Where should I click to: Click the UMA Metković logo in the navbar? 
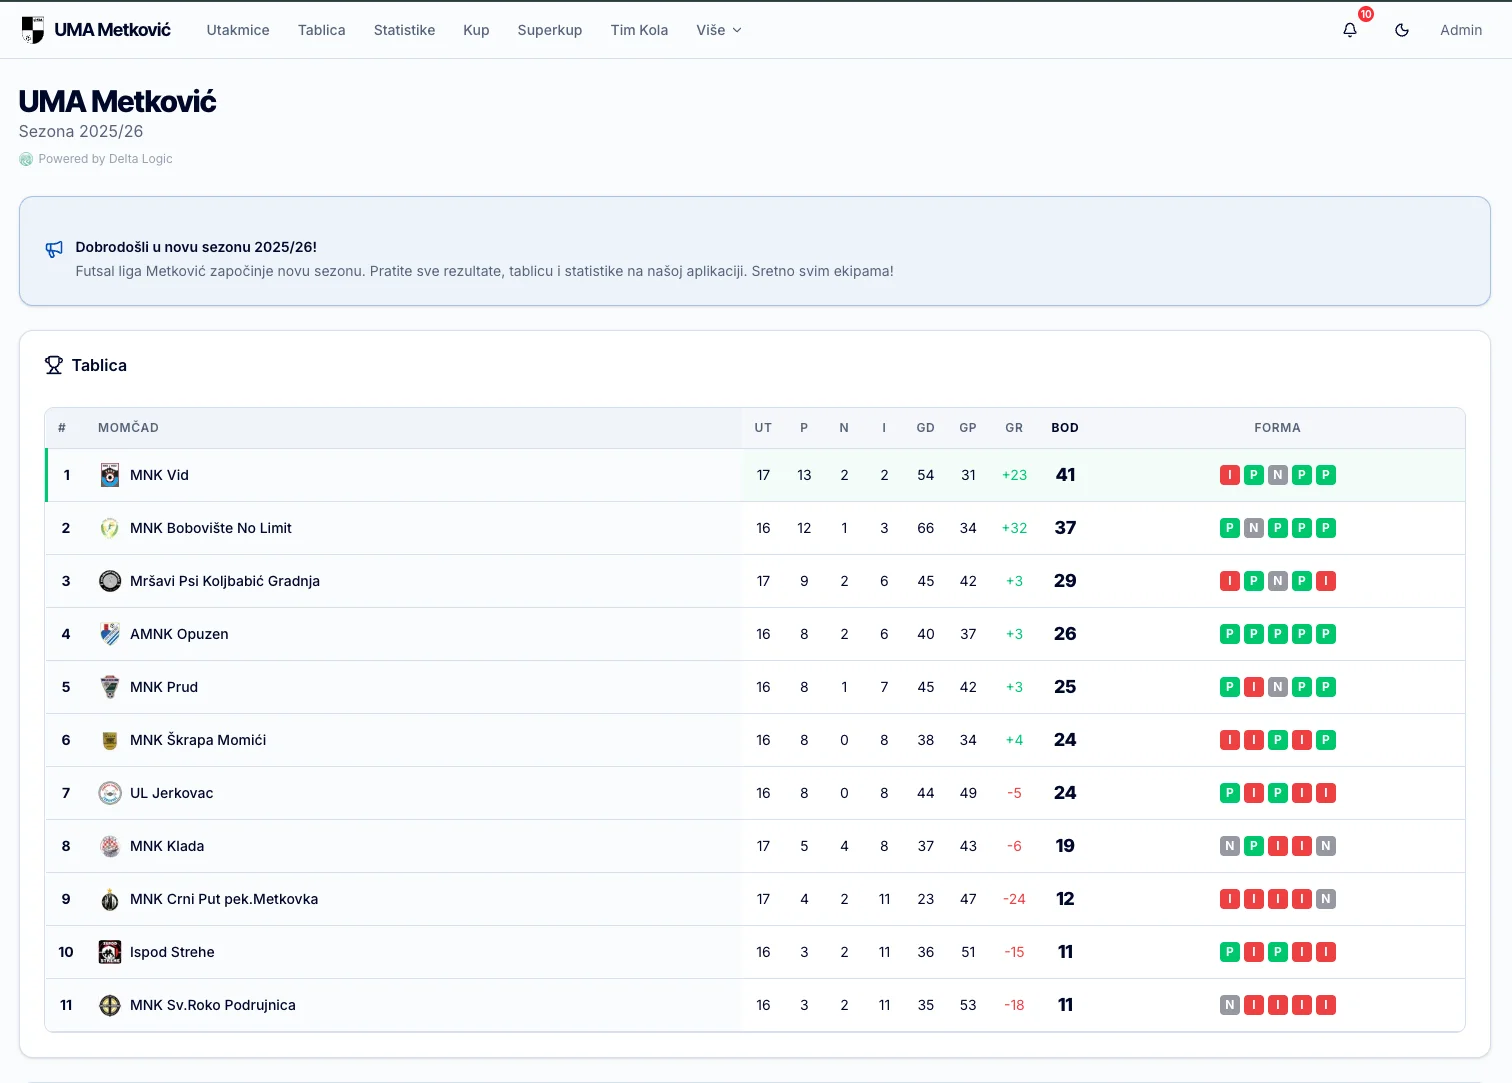96,30
